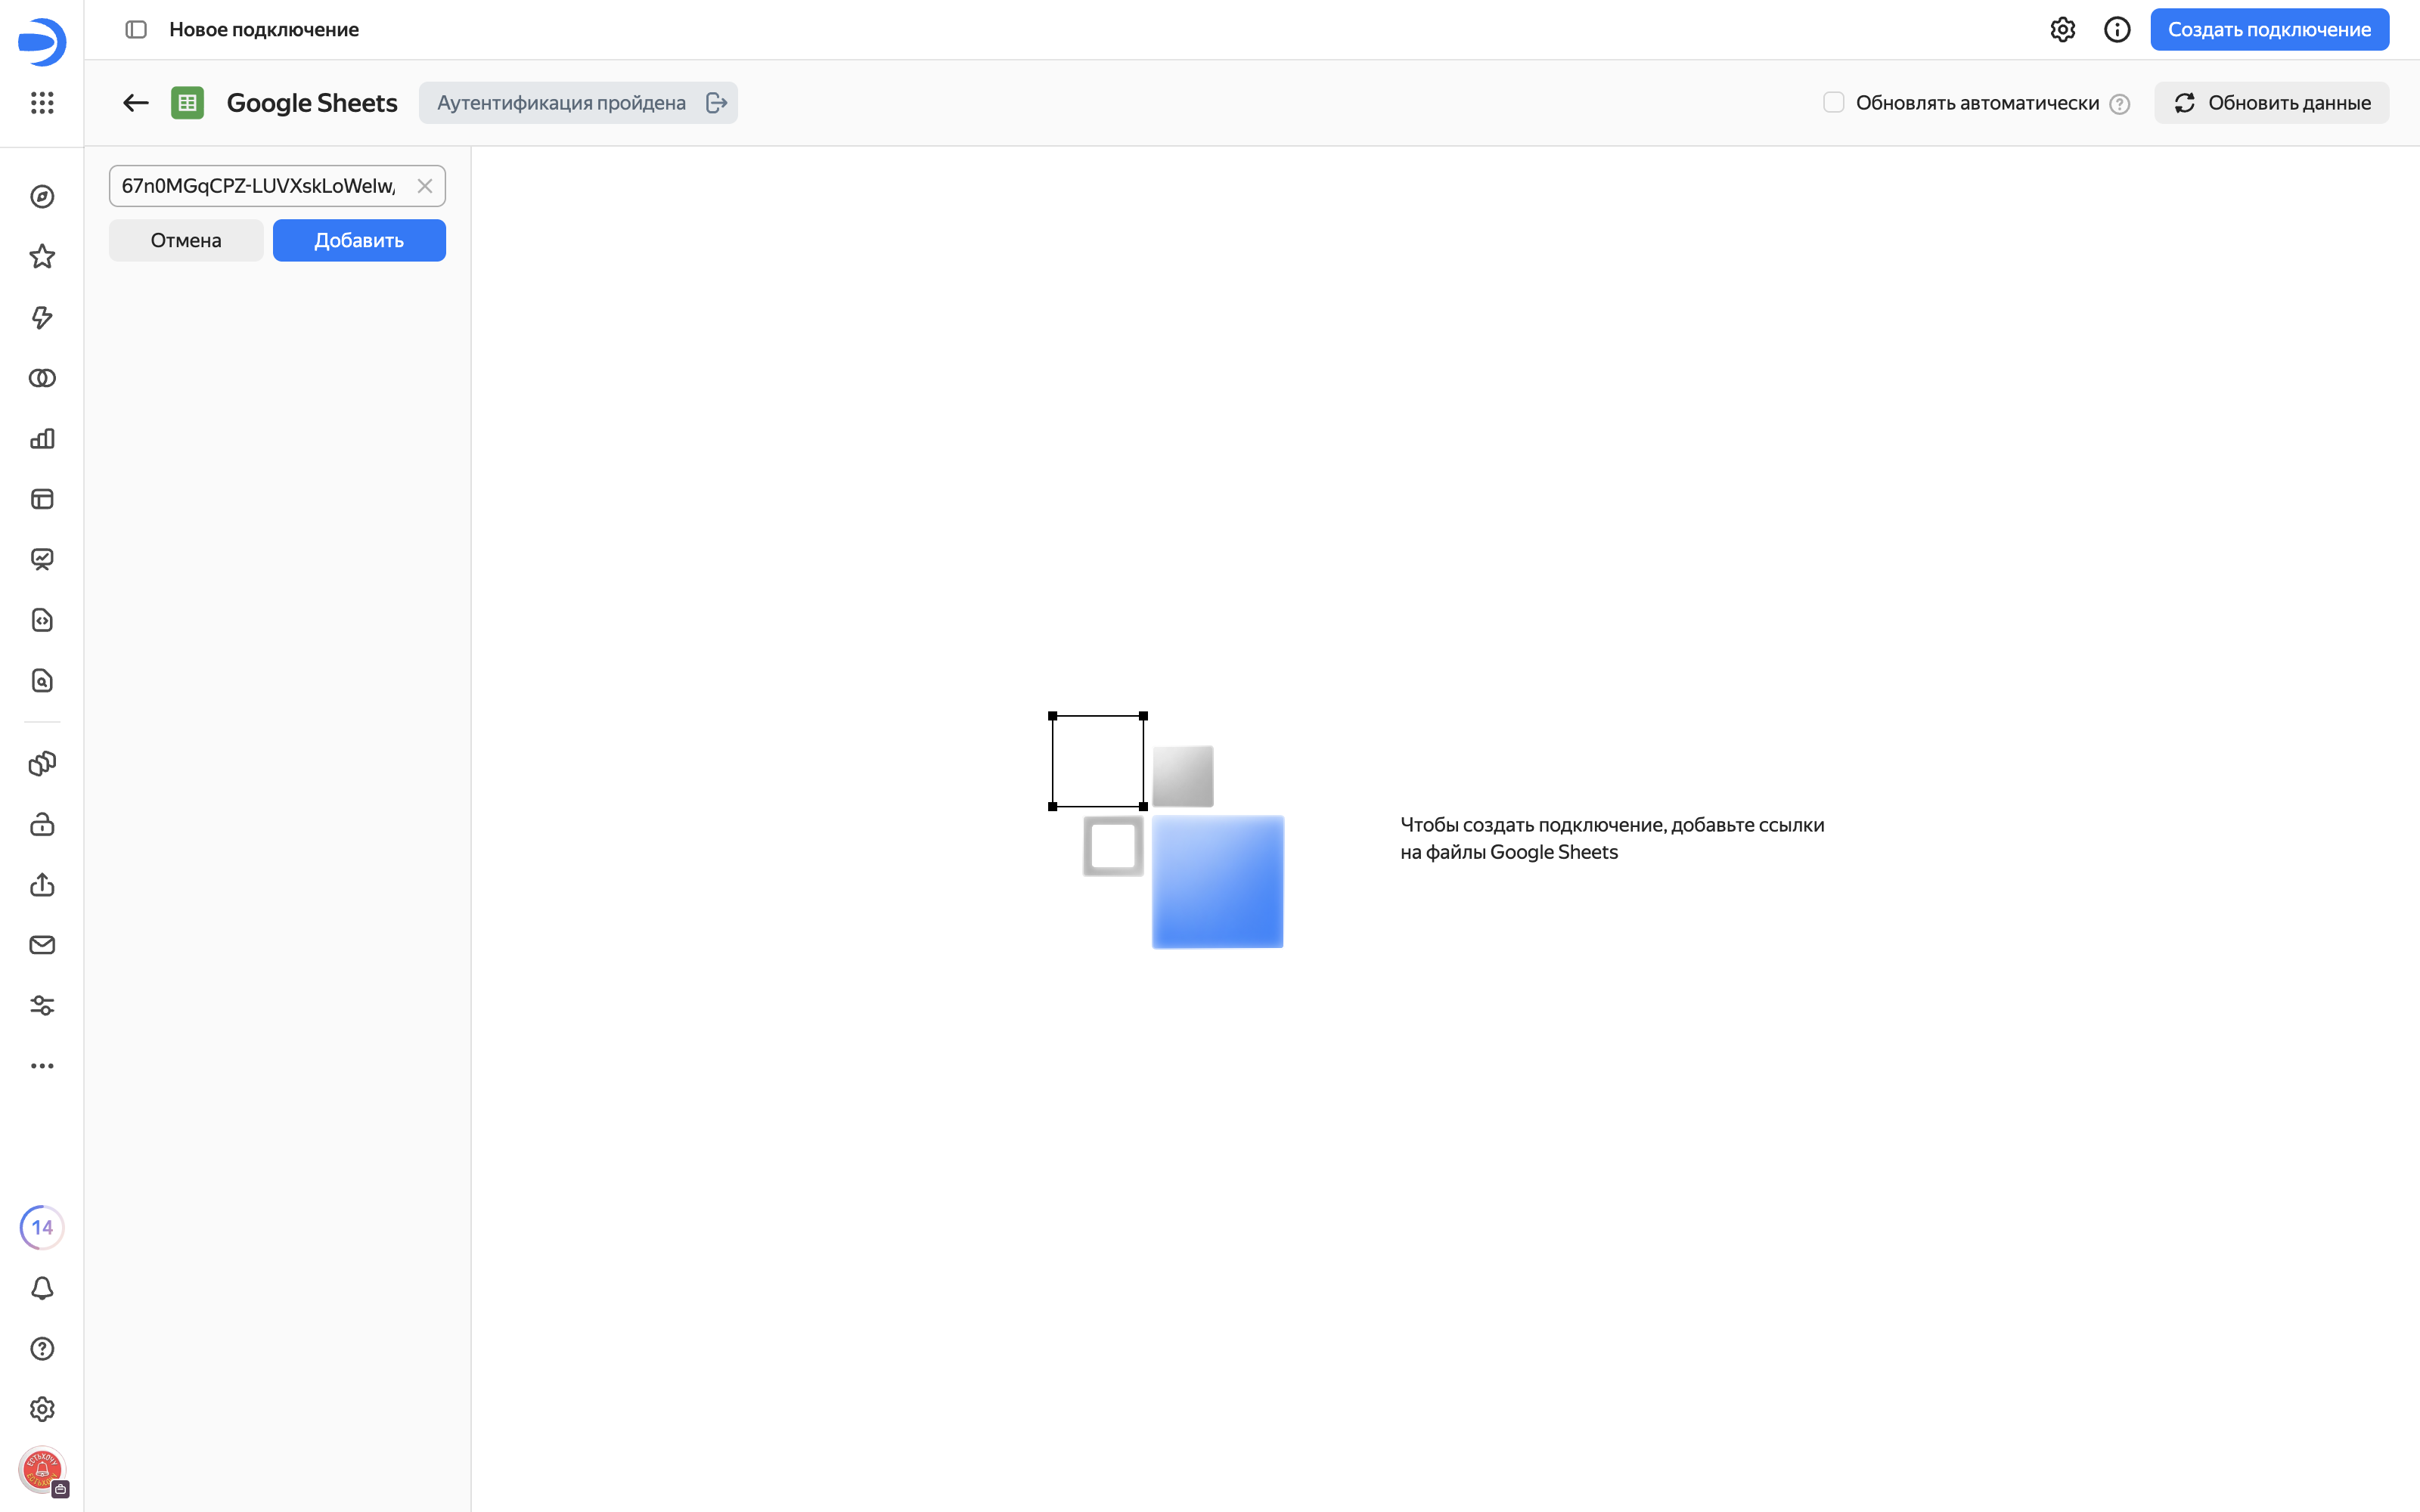Click the DataLens logo icon
The height and width of the screenshot is (1512, 2420).
pyautogui.click(x=42, y=42)
